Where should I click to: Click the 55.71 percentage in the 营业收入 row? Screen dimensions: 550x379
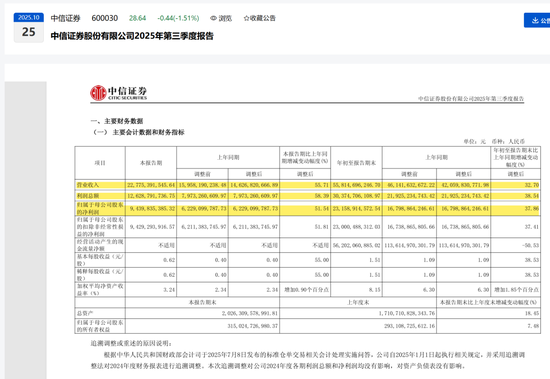[x=322, y=185]
